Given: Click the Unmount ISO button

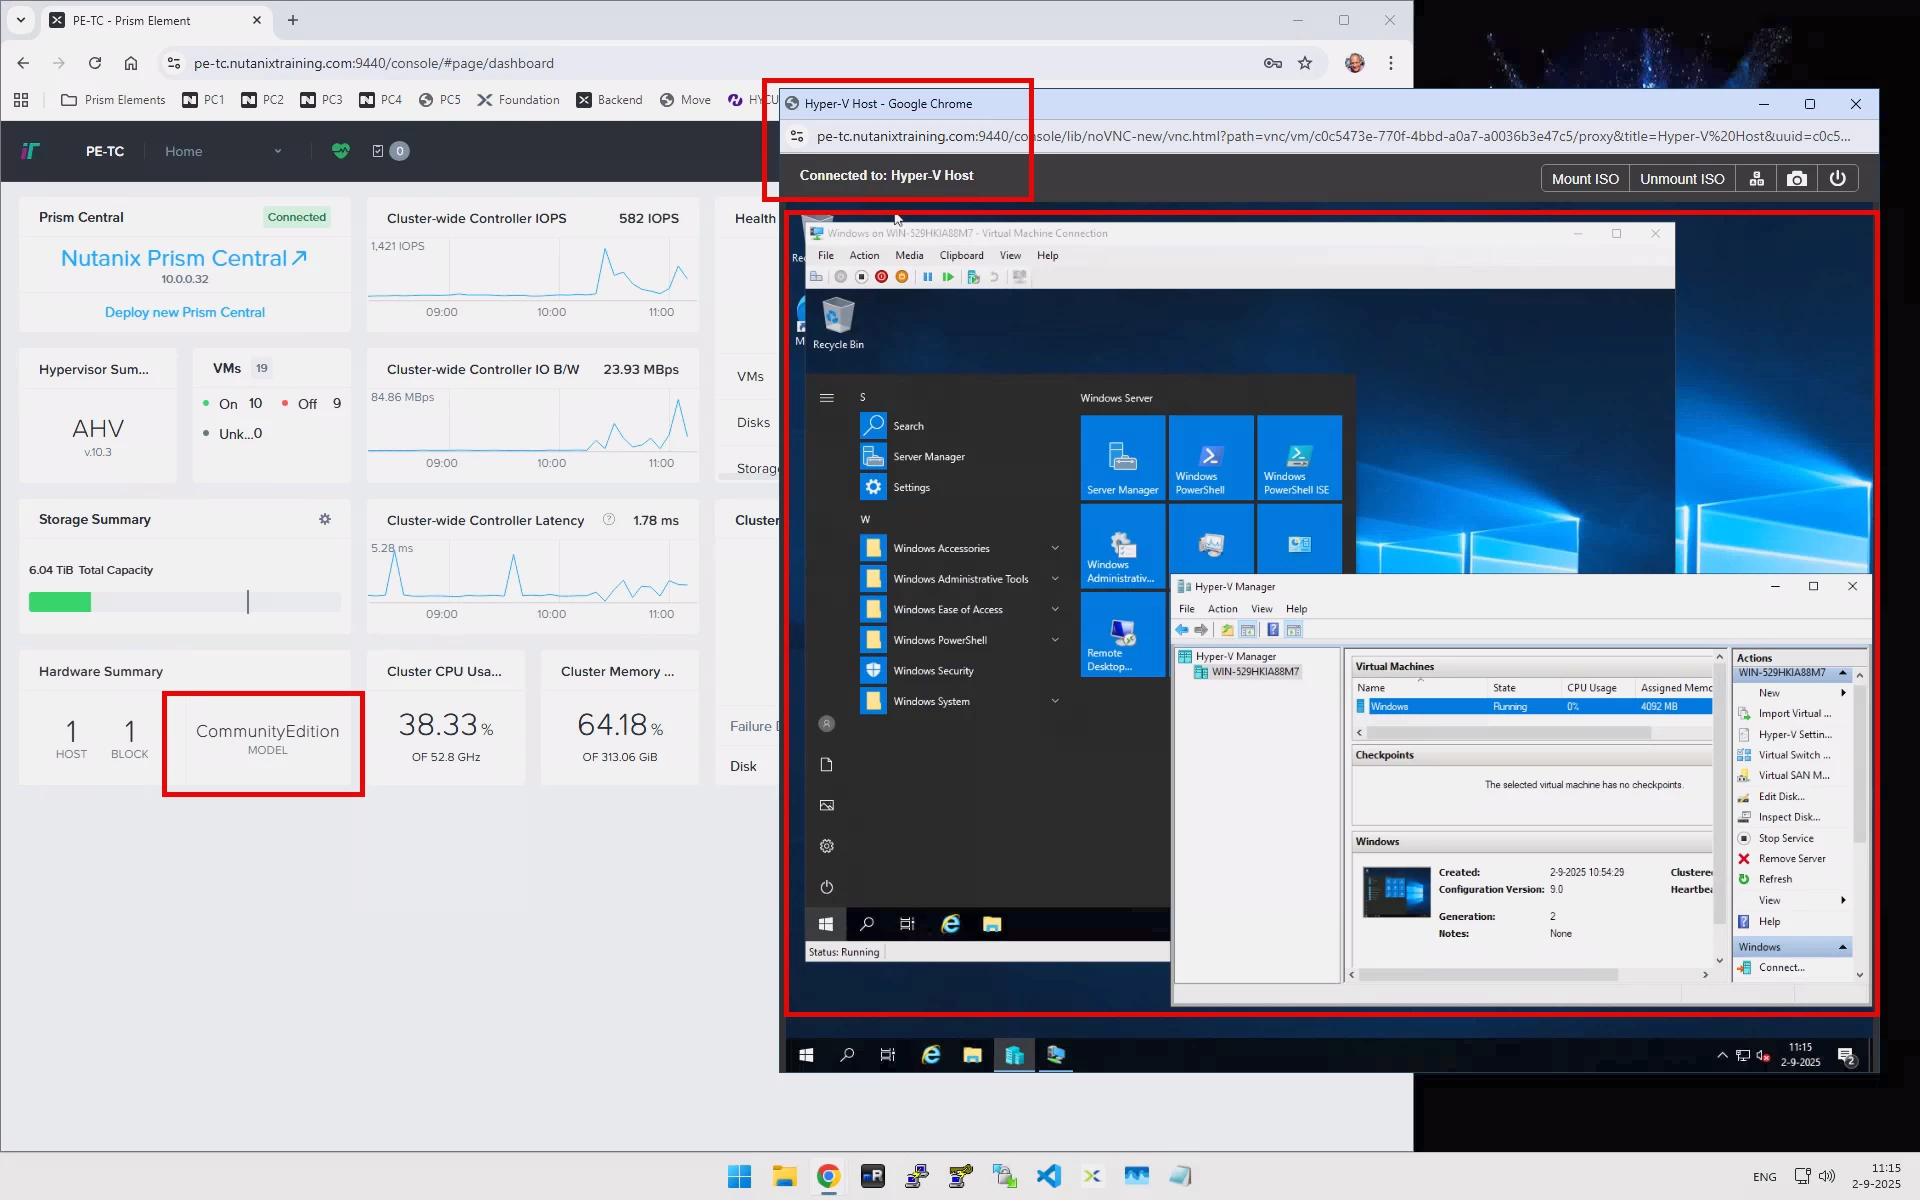Looking at the screenshot, I should pos(1682,179).
